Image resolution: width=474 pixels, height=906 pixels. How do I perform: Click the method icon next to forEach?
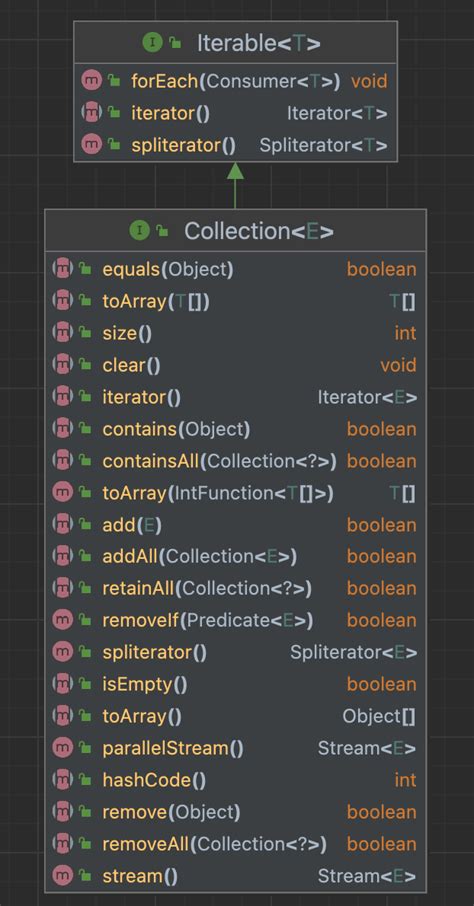click(x=92, y=81)
